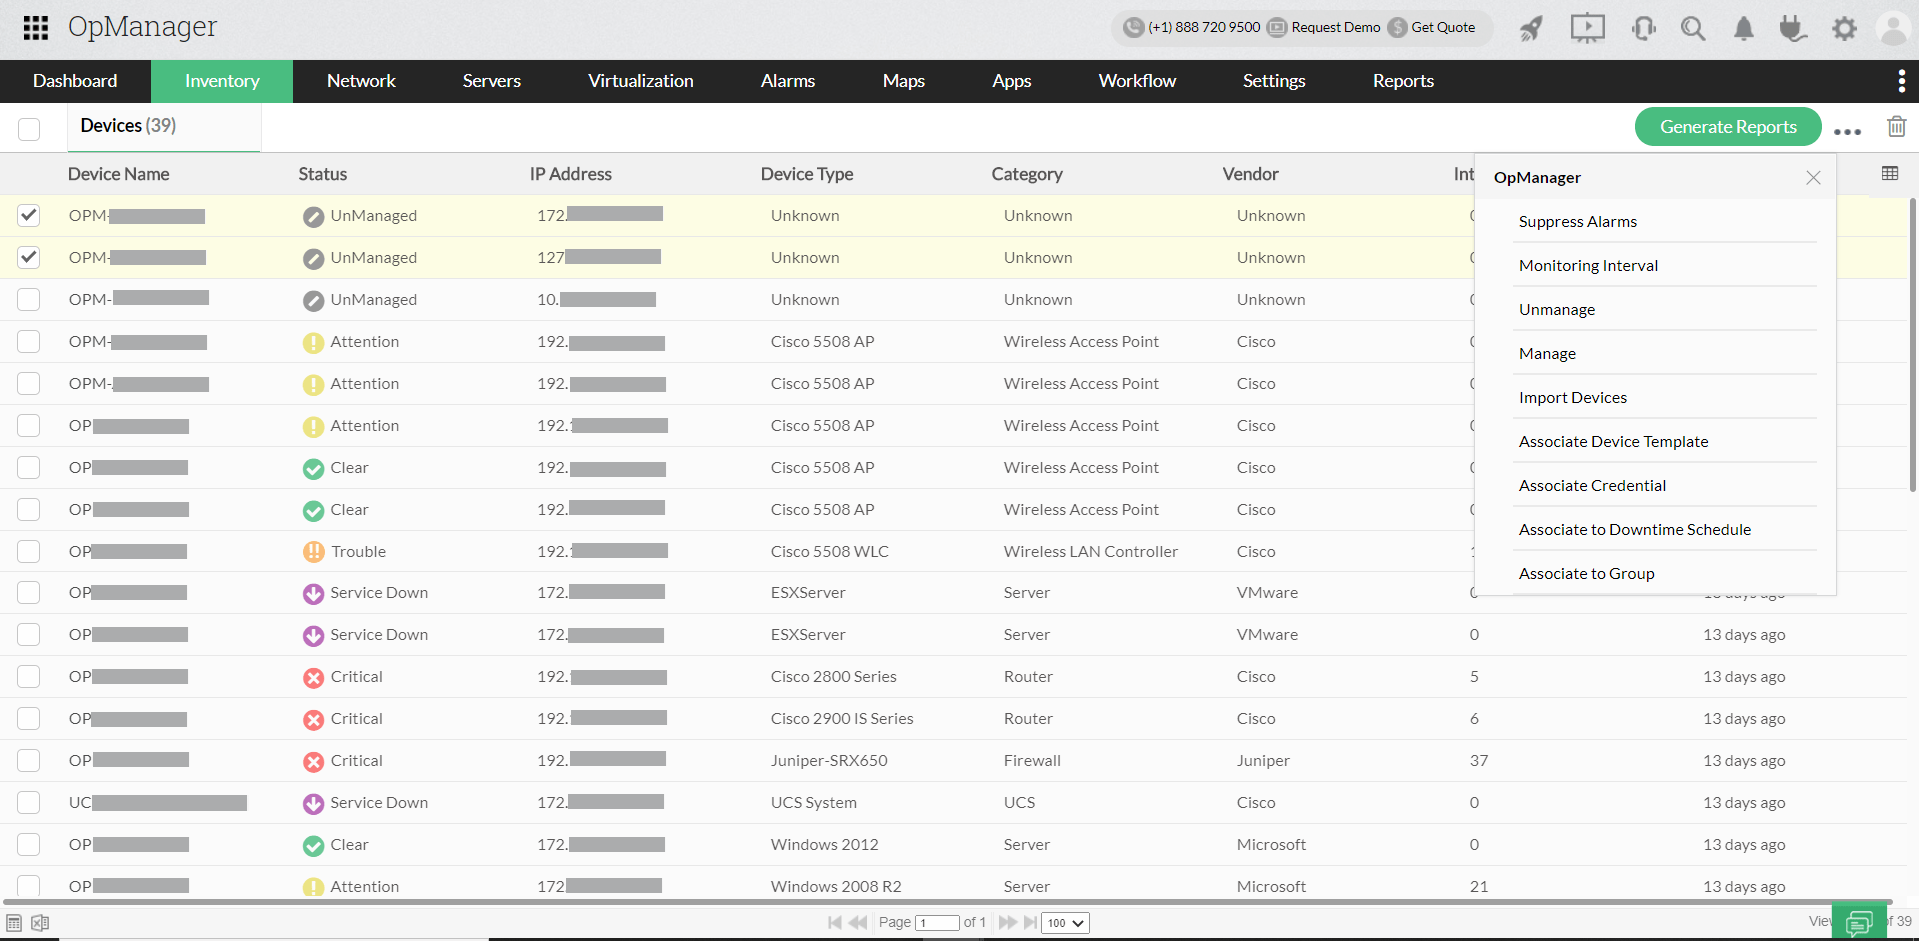Click the horizontal scrollbar under the table
The image size is (1919, 941).
948,902
